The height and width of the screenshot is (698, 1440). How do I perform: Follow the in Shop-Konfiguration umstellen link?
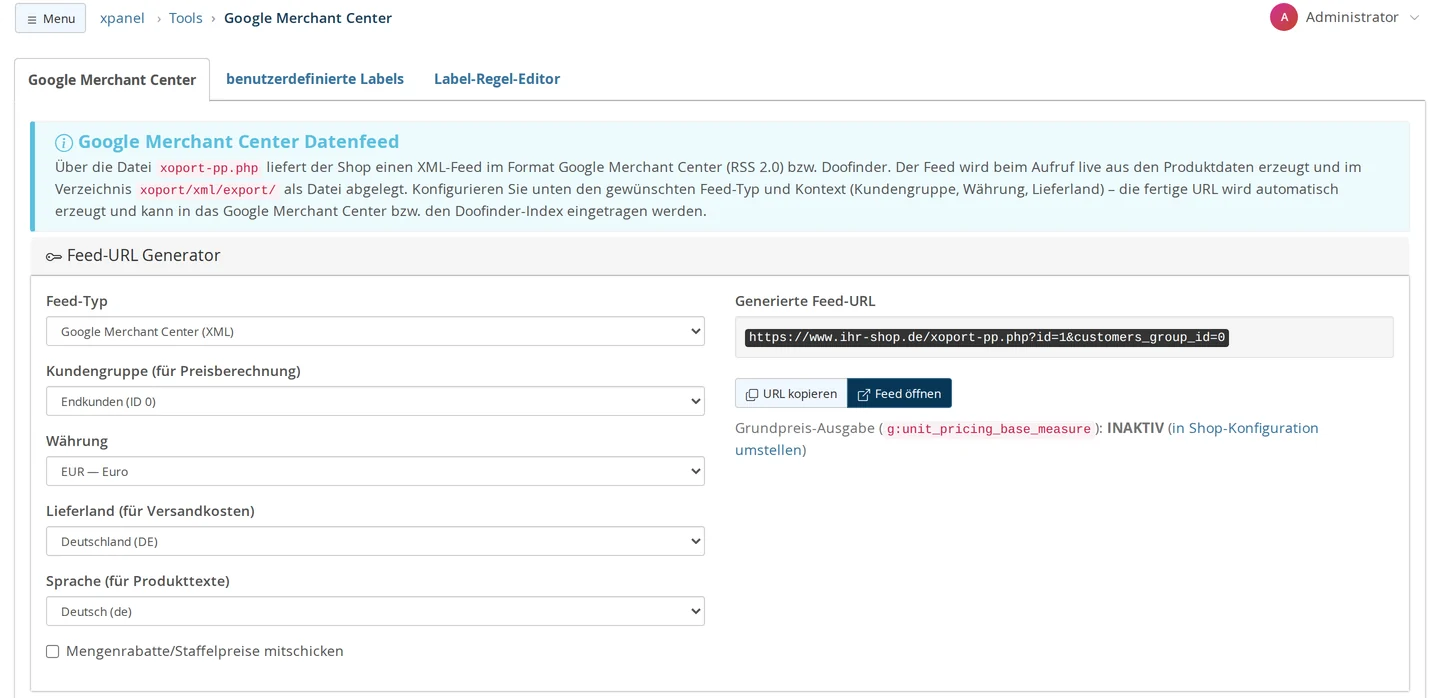point(1027,439)
